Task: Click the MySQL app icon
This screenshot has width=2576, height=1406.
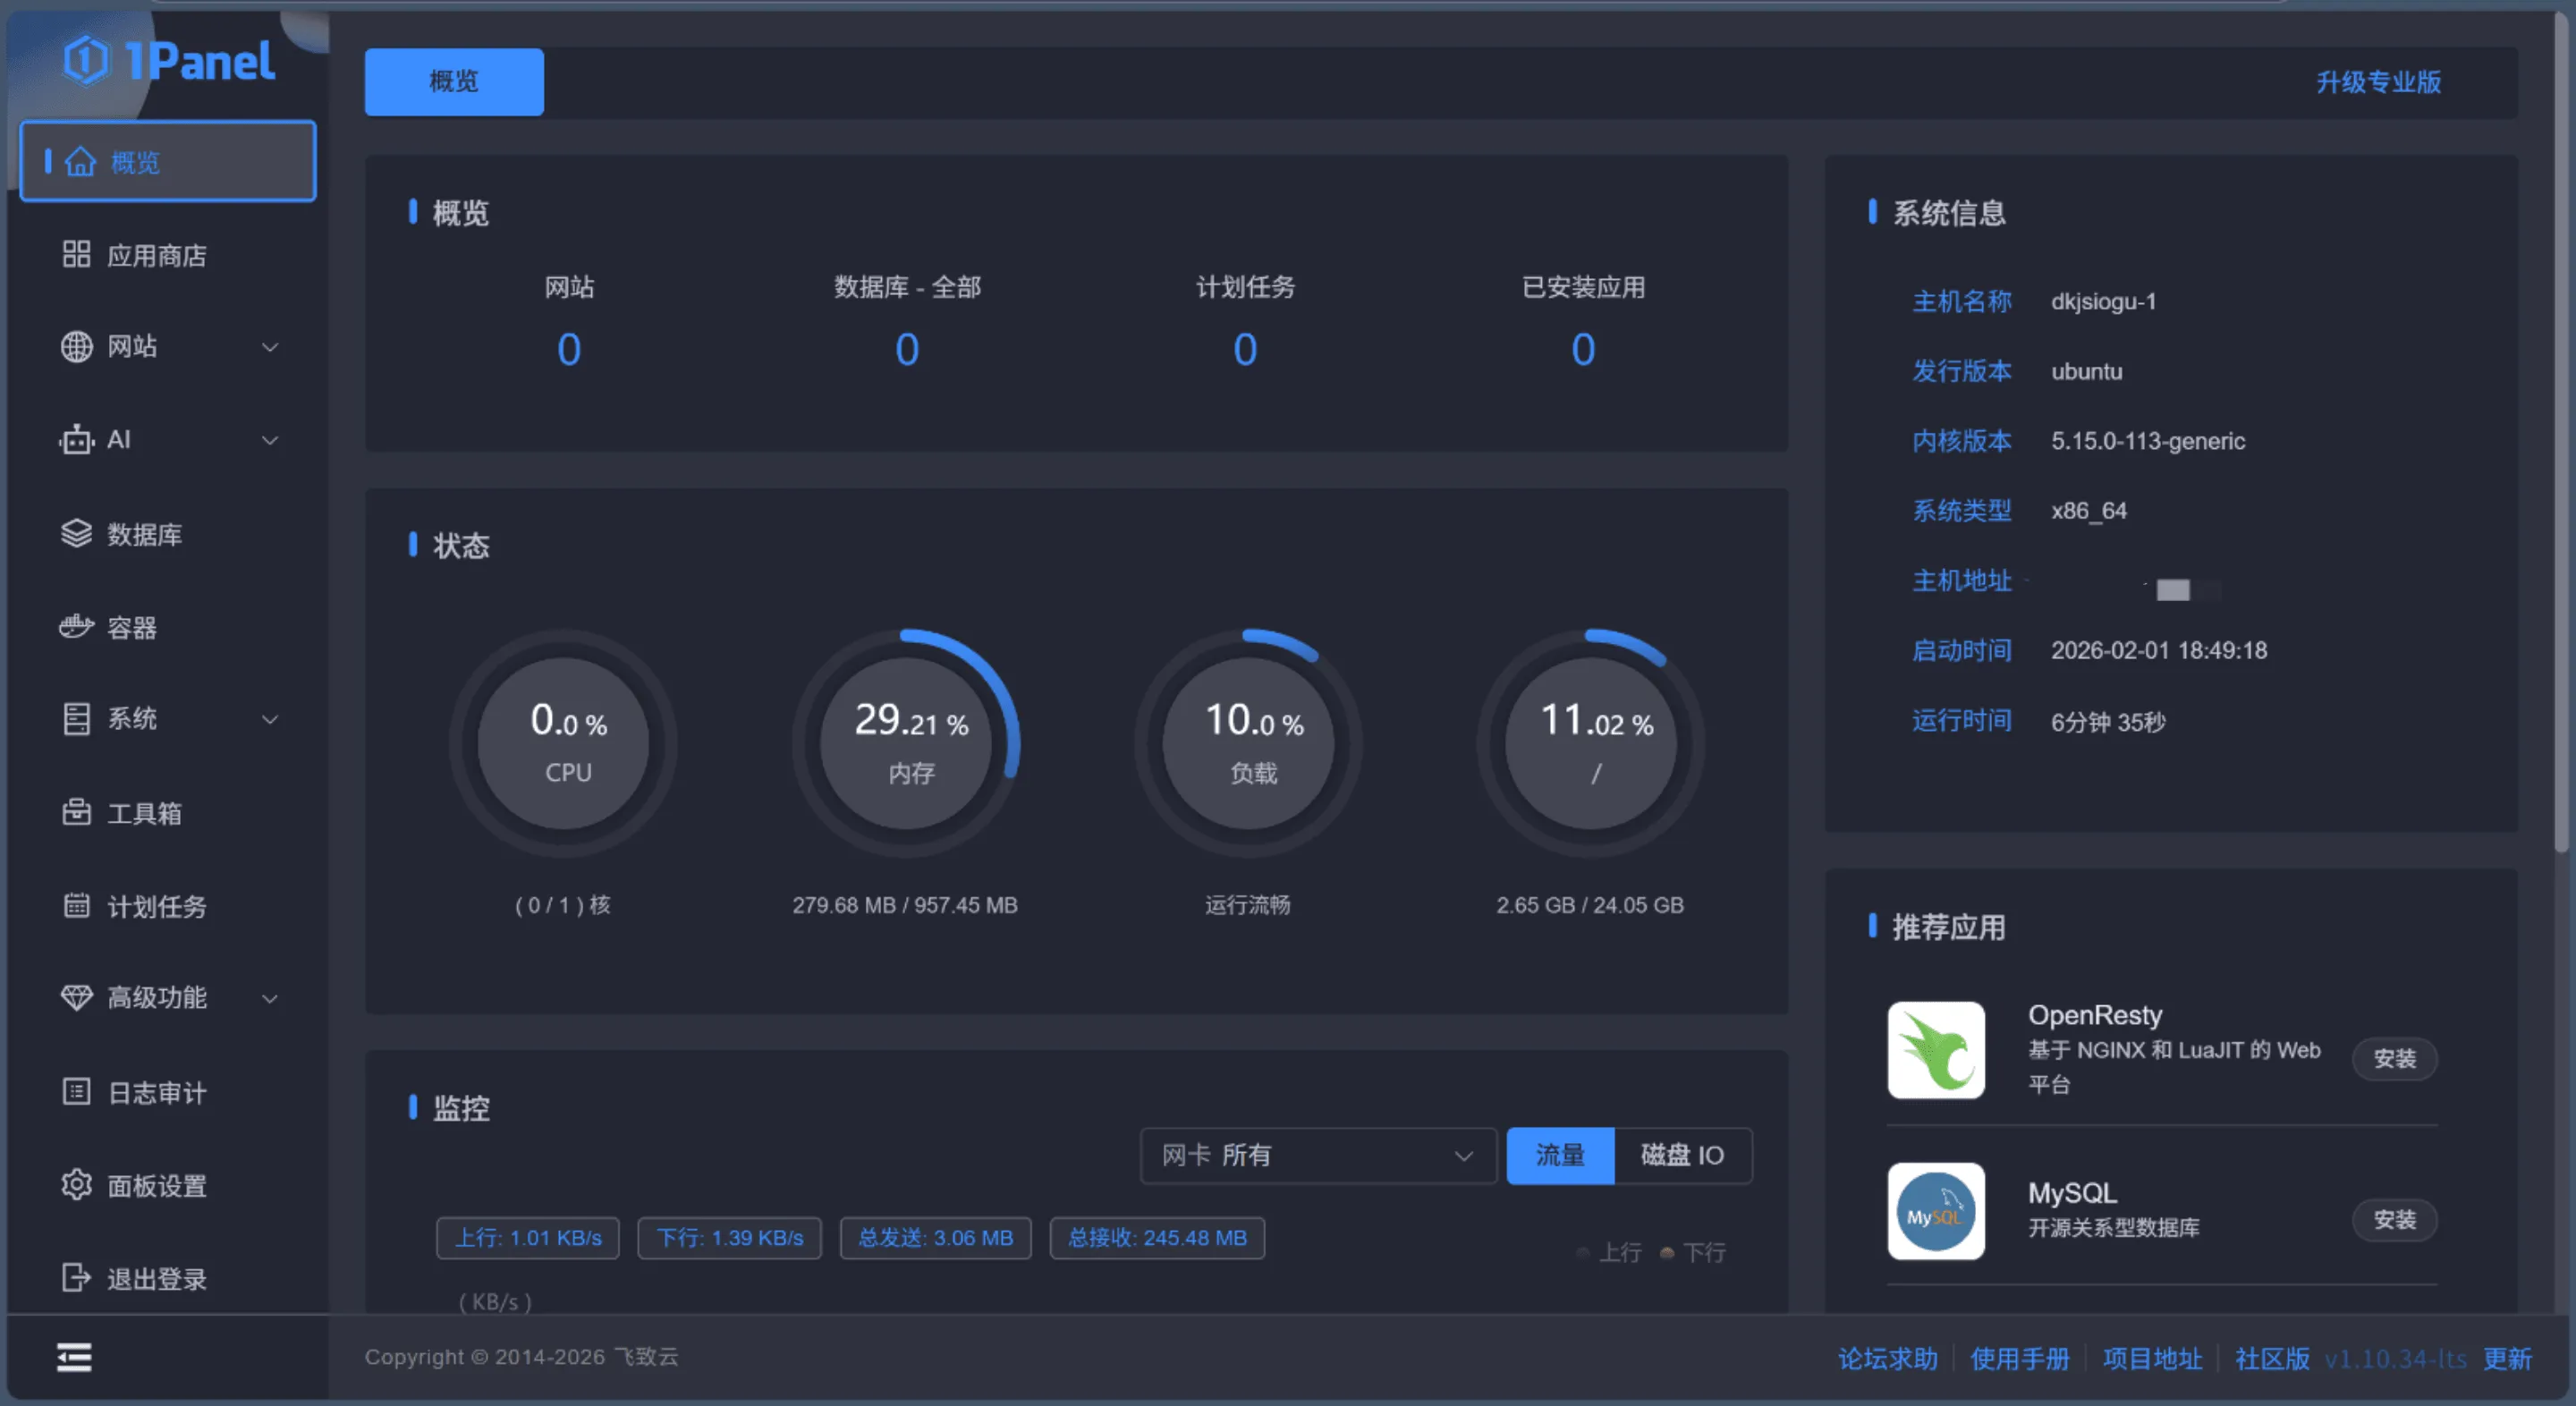Action: pyautogui.click(x=1936, y=1211)
